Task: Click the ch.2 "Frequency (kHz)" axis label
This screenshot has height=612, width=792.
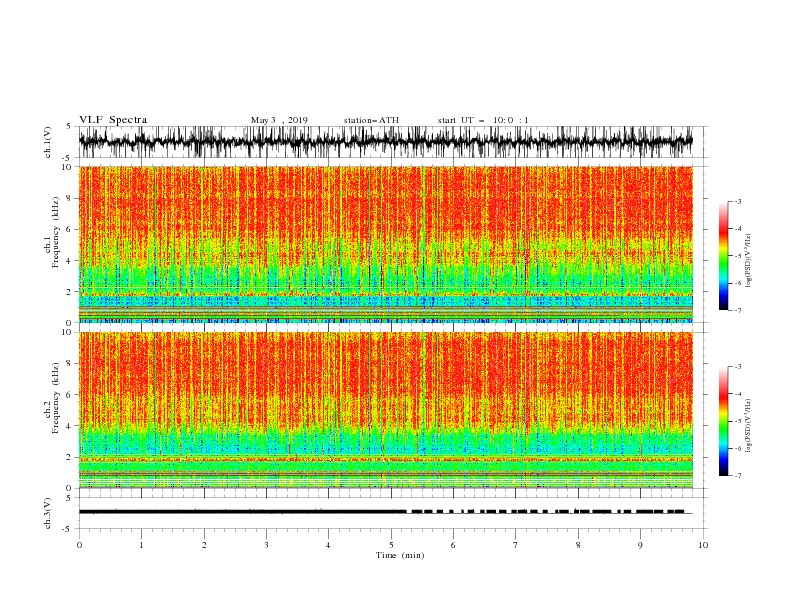Action: [x=56, y=398]
